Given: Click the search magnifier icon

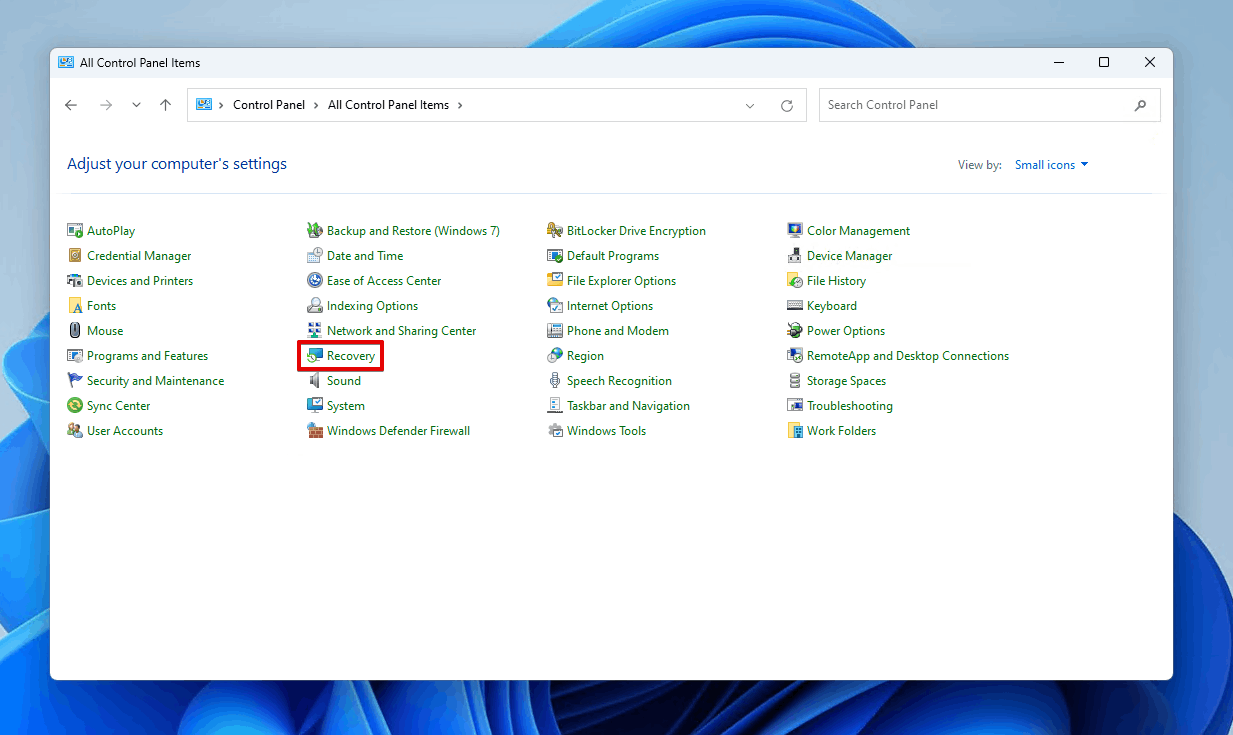Looking at the screenshot, I should pos(1141,105).
